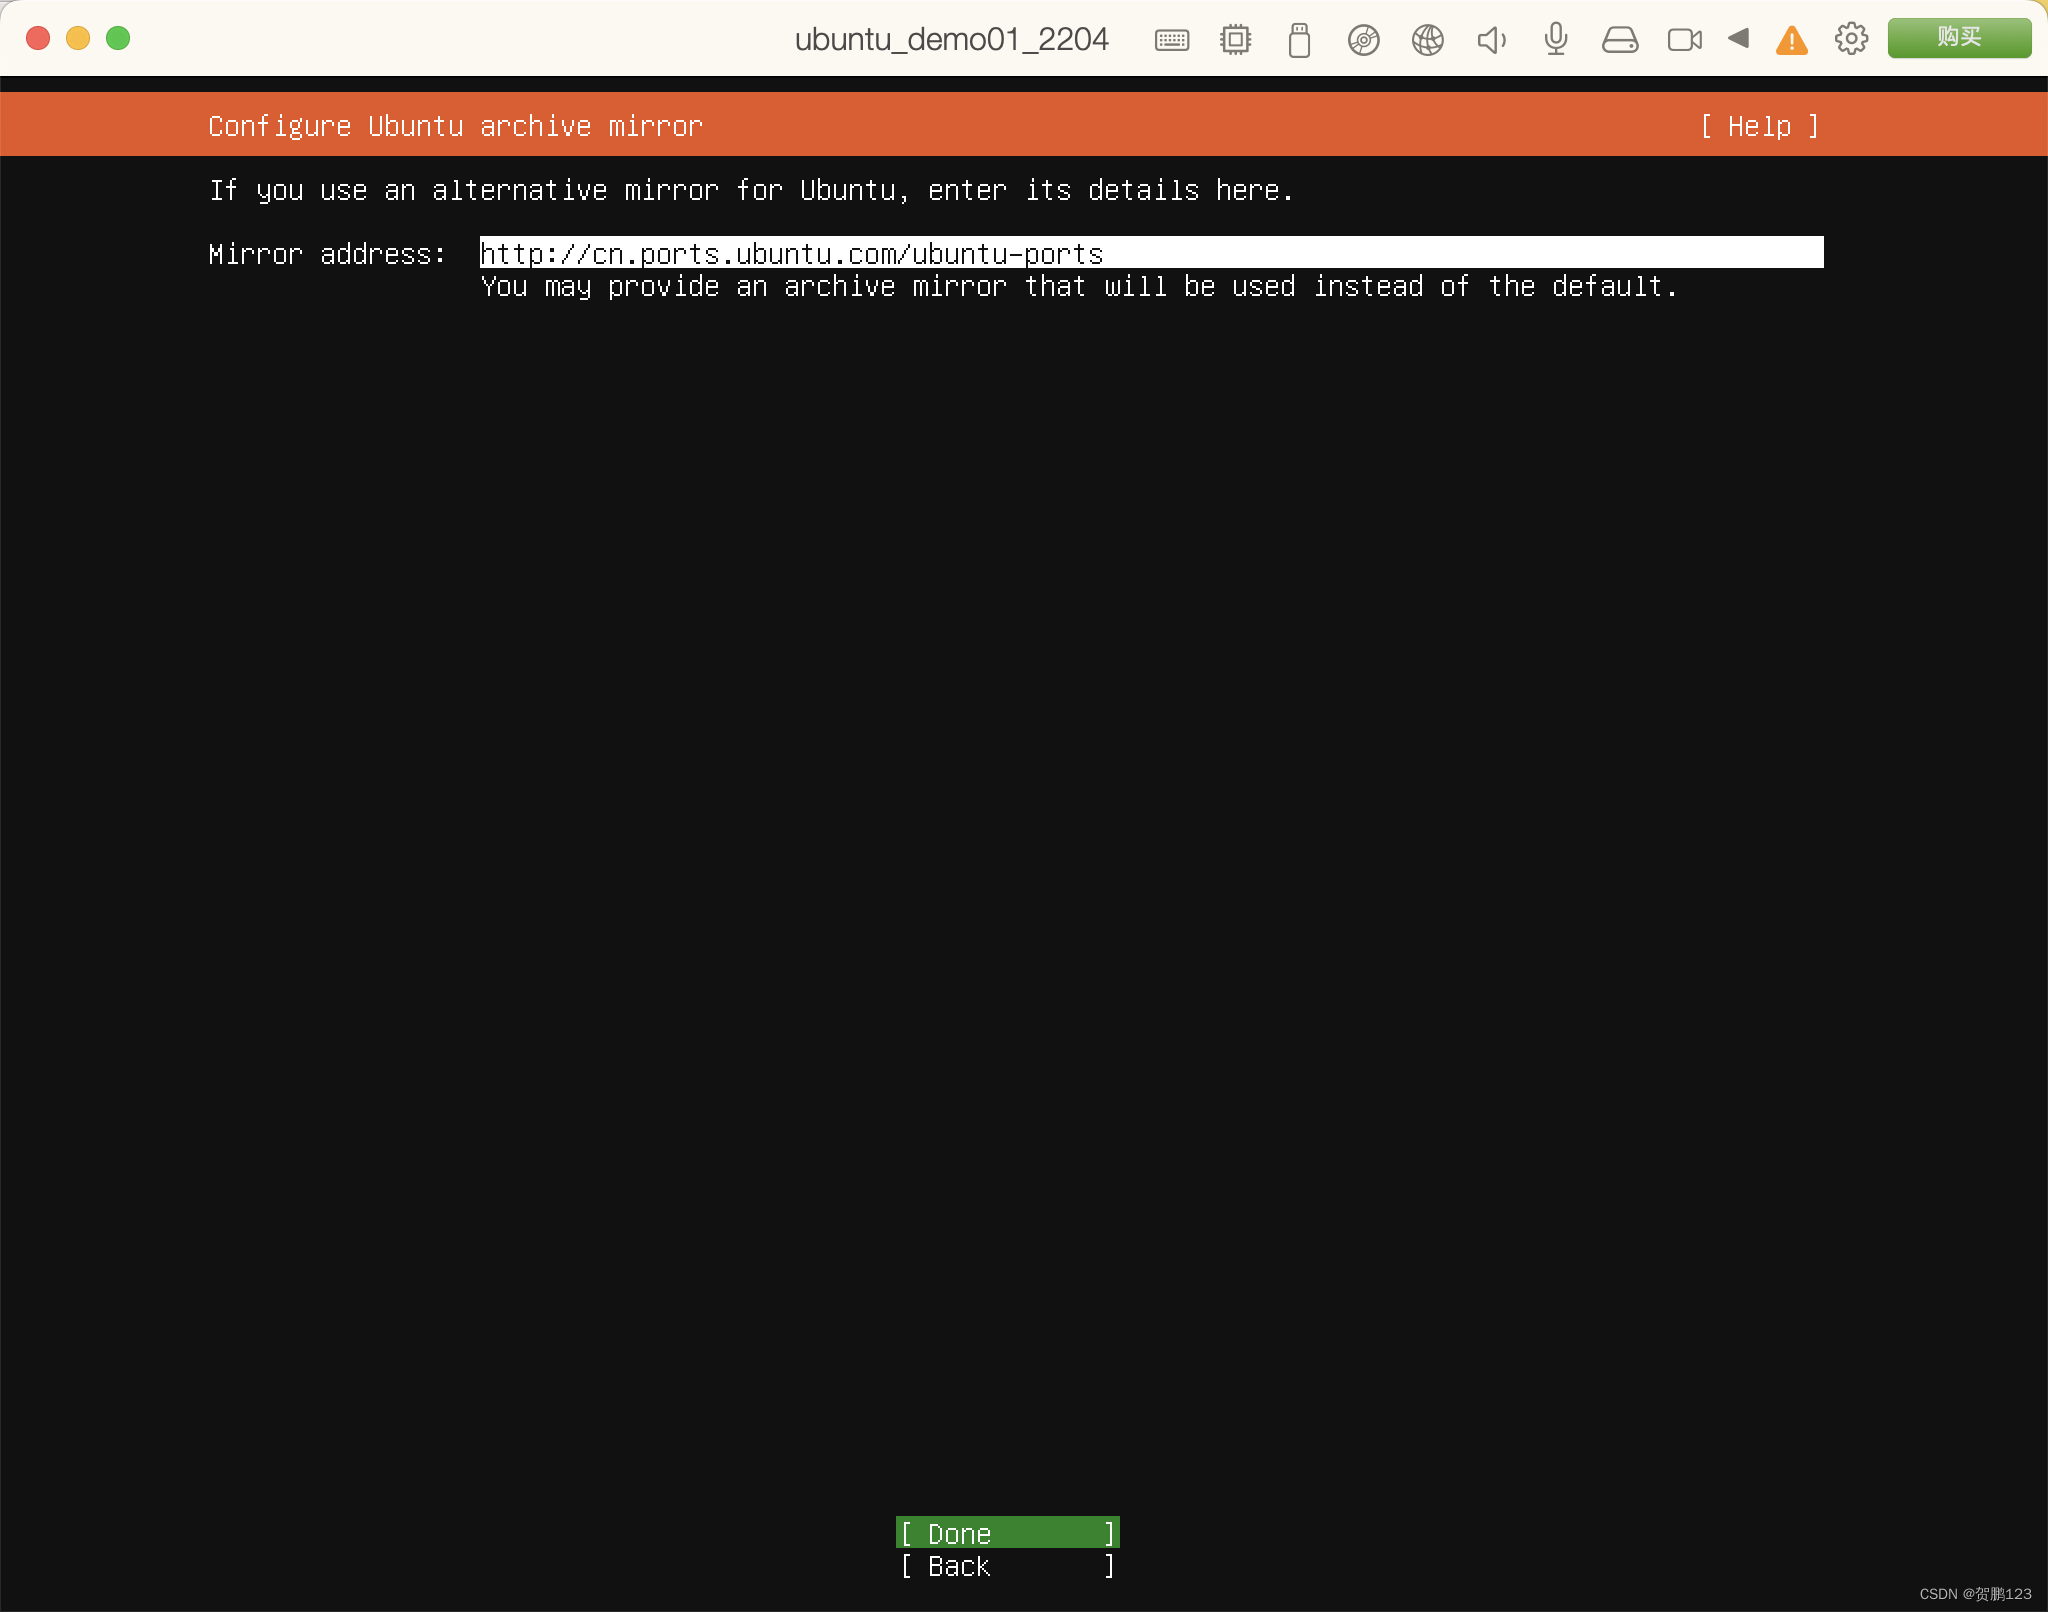Open the warning alert icon

pyautogui.click(x=1792, y=39)
